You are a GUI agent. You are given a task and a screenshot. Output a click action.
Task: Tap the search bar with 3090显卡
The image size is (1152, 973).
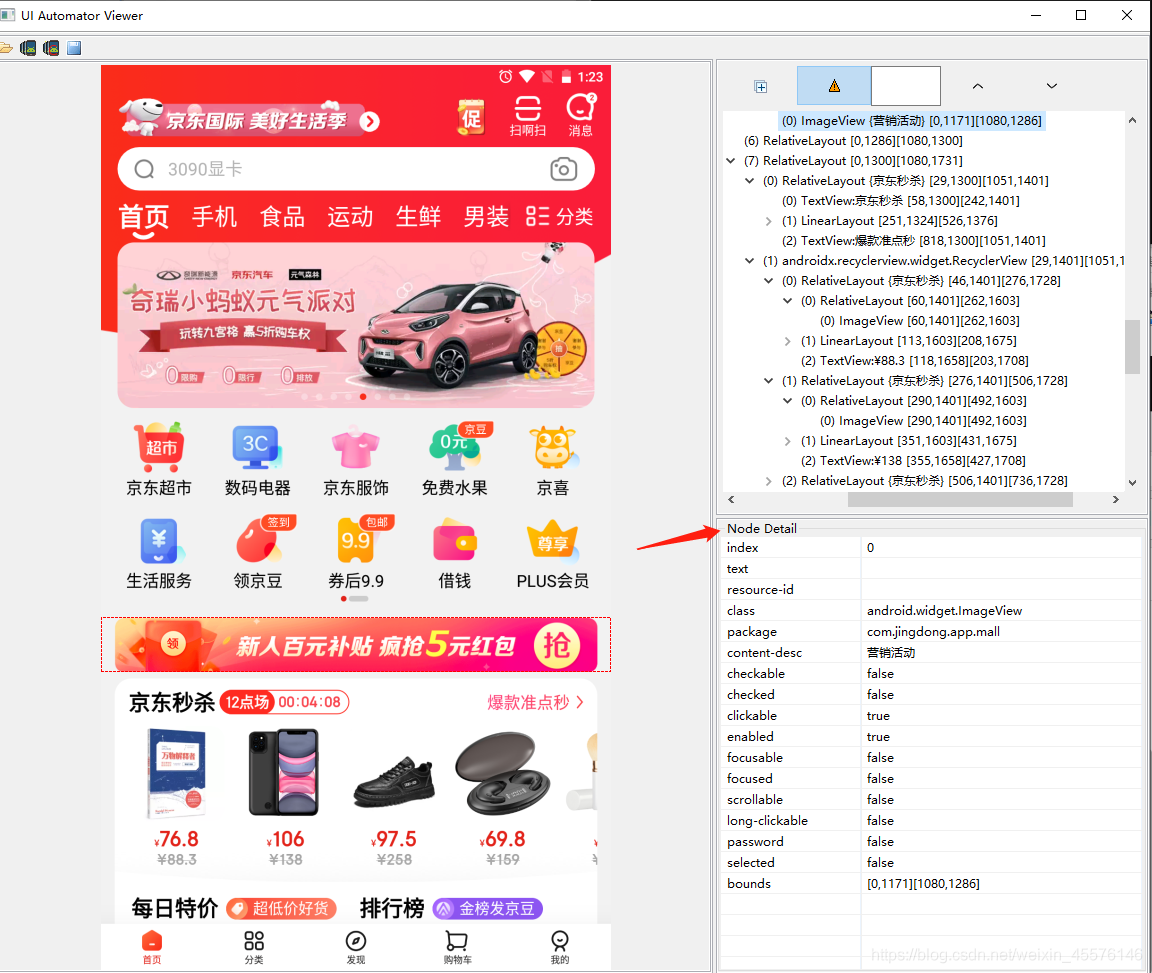pyautogui.click(x=356, y=169)
